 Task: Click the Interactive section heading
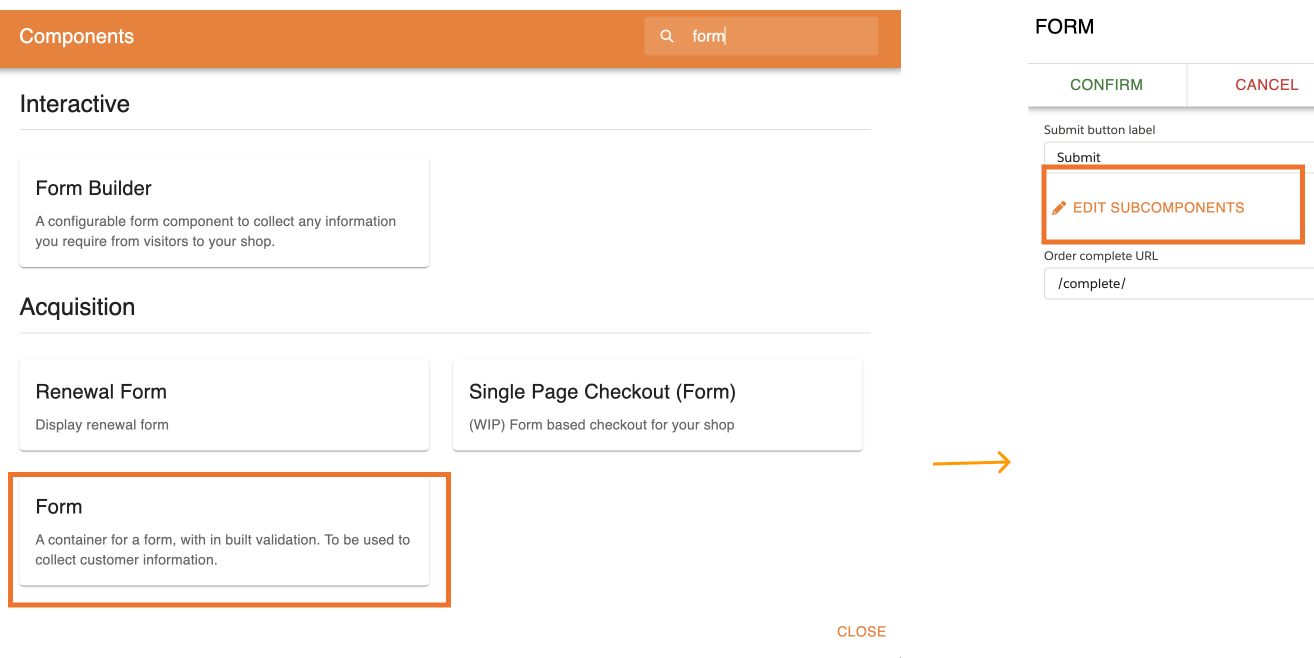[75, 104]
